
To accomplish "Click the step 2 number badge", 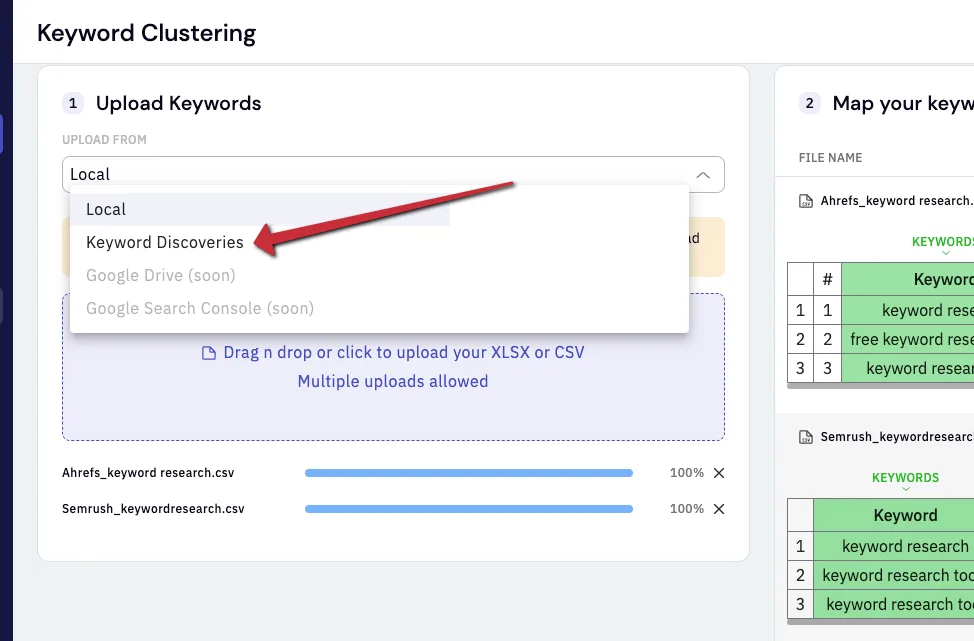I will pos(809,103).
